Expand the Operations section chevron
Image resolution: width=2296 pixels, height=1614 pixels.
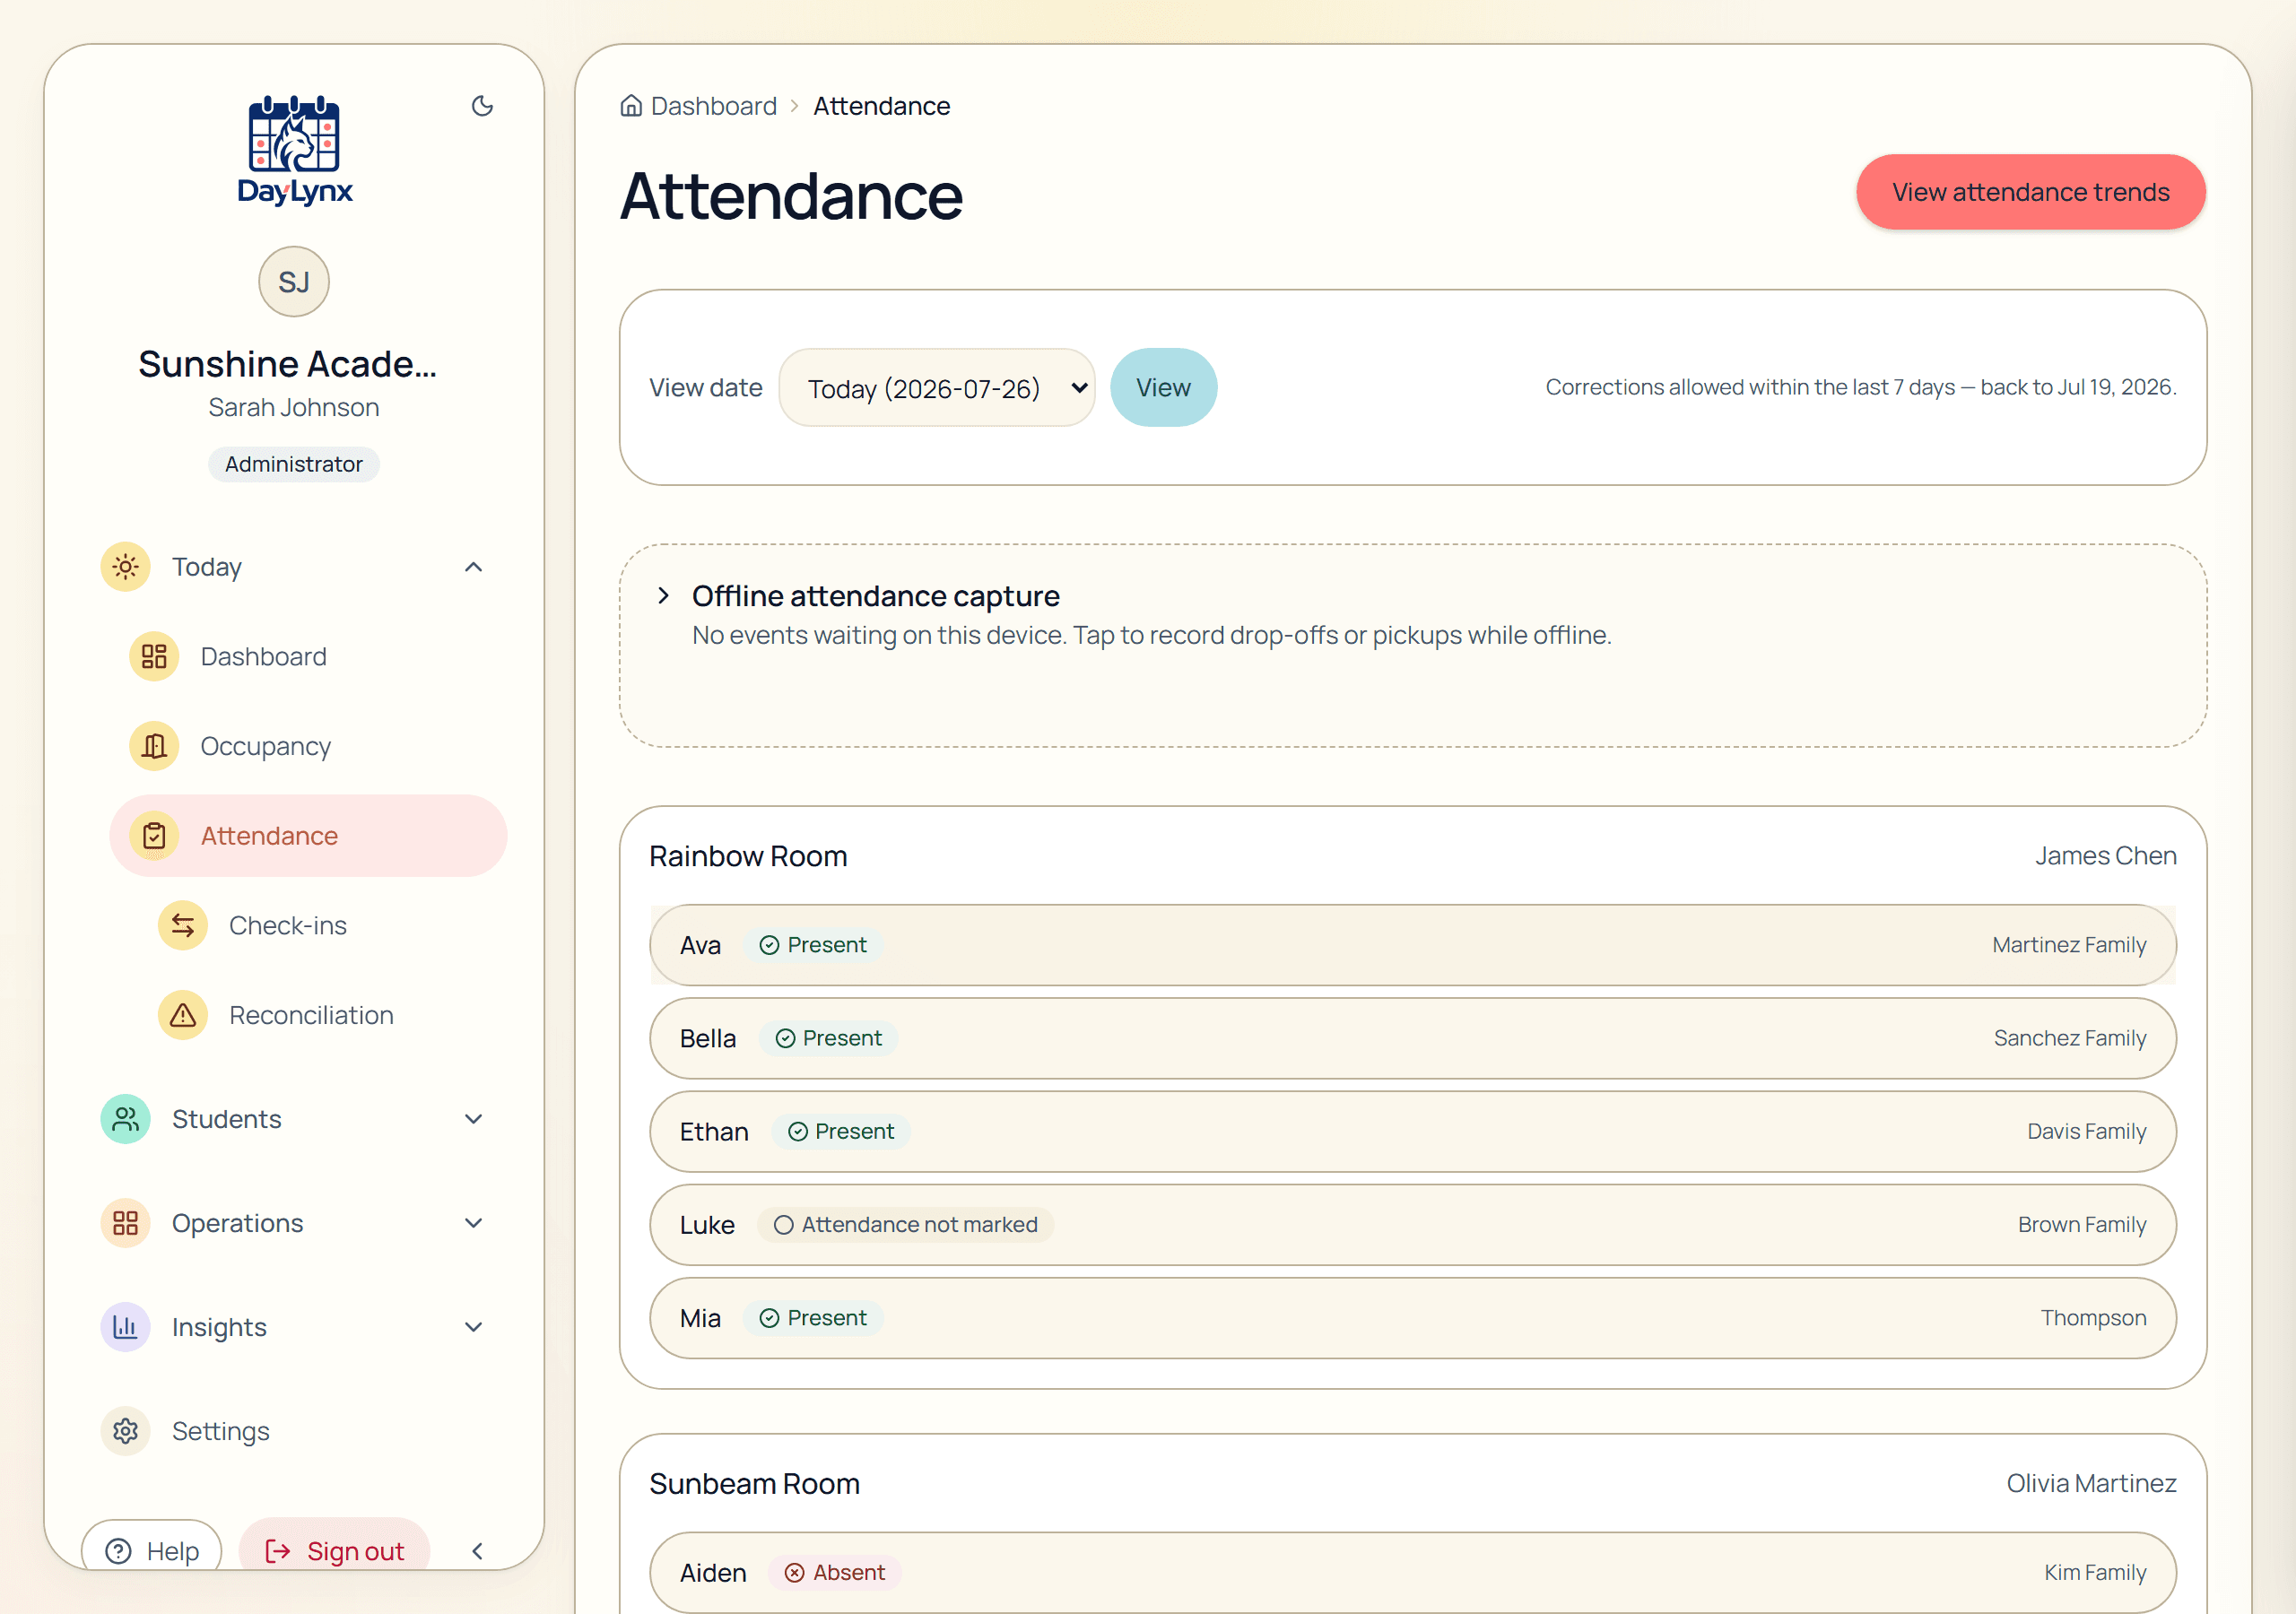pyautogui.click(x=474, y=1223)
